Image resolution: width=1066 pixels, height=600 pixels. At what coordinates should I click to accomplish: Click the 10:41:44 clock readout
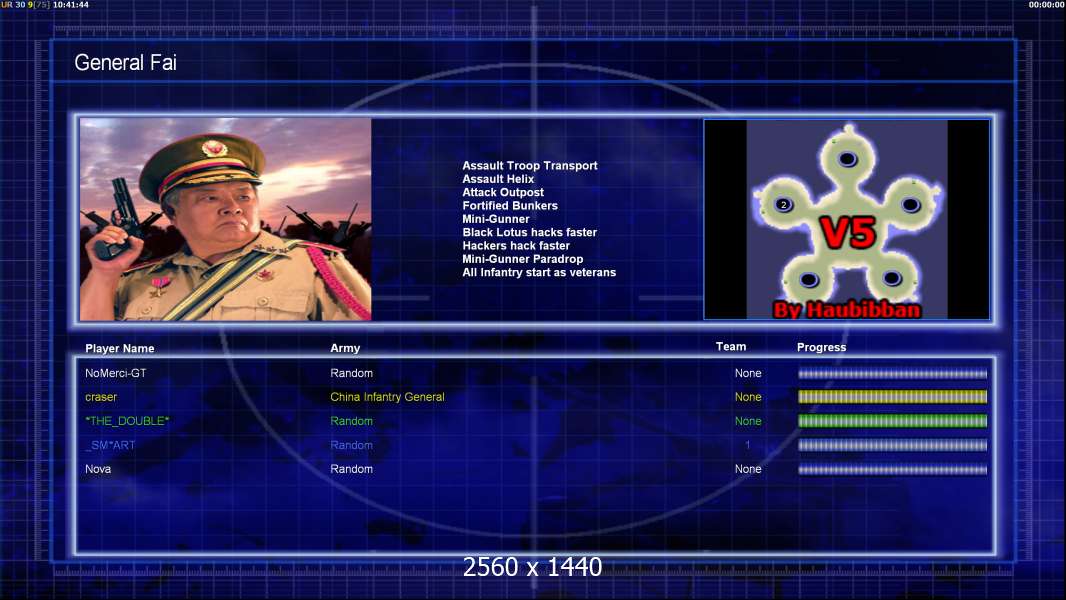(x=71, y=5)
